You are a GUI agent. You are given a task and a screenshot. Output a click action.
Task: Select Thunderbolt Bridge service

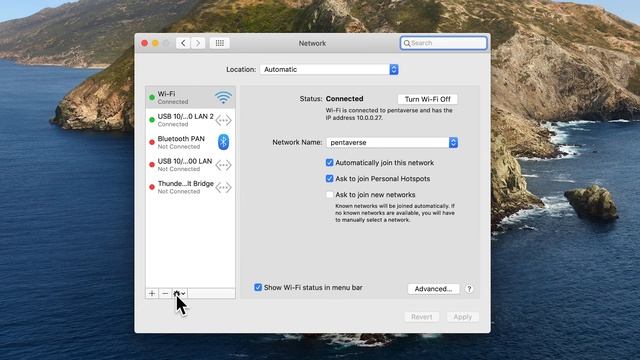(x=190, y=187)
